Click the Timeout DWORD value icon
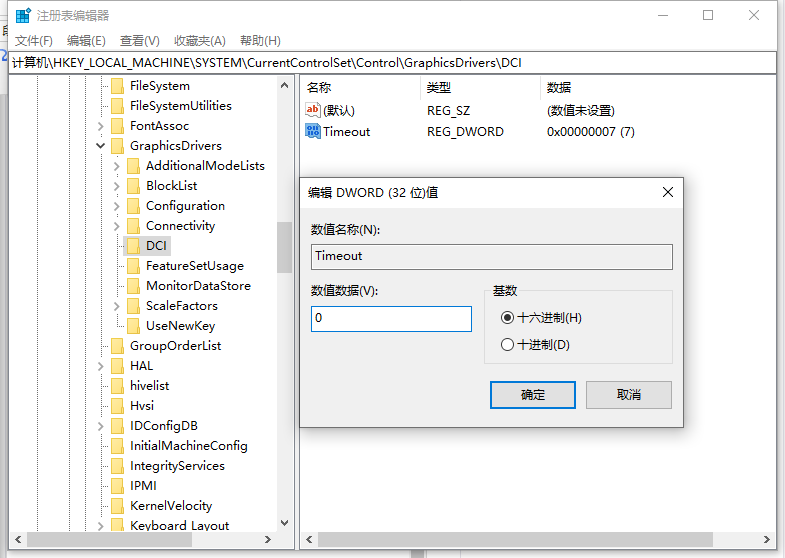Viewport: 785px width, 558px height. 313,131
